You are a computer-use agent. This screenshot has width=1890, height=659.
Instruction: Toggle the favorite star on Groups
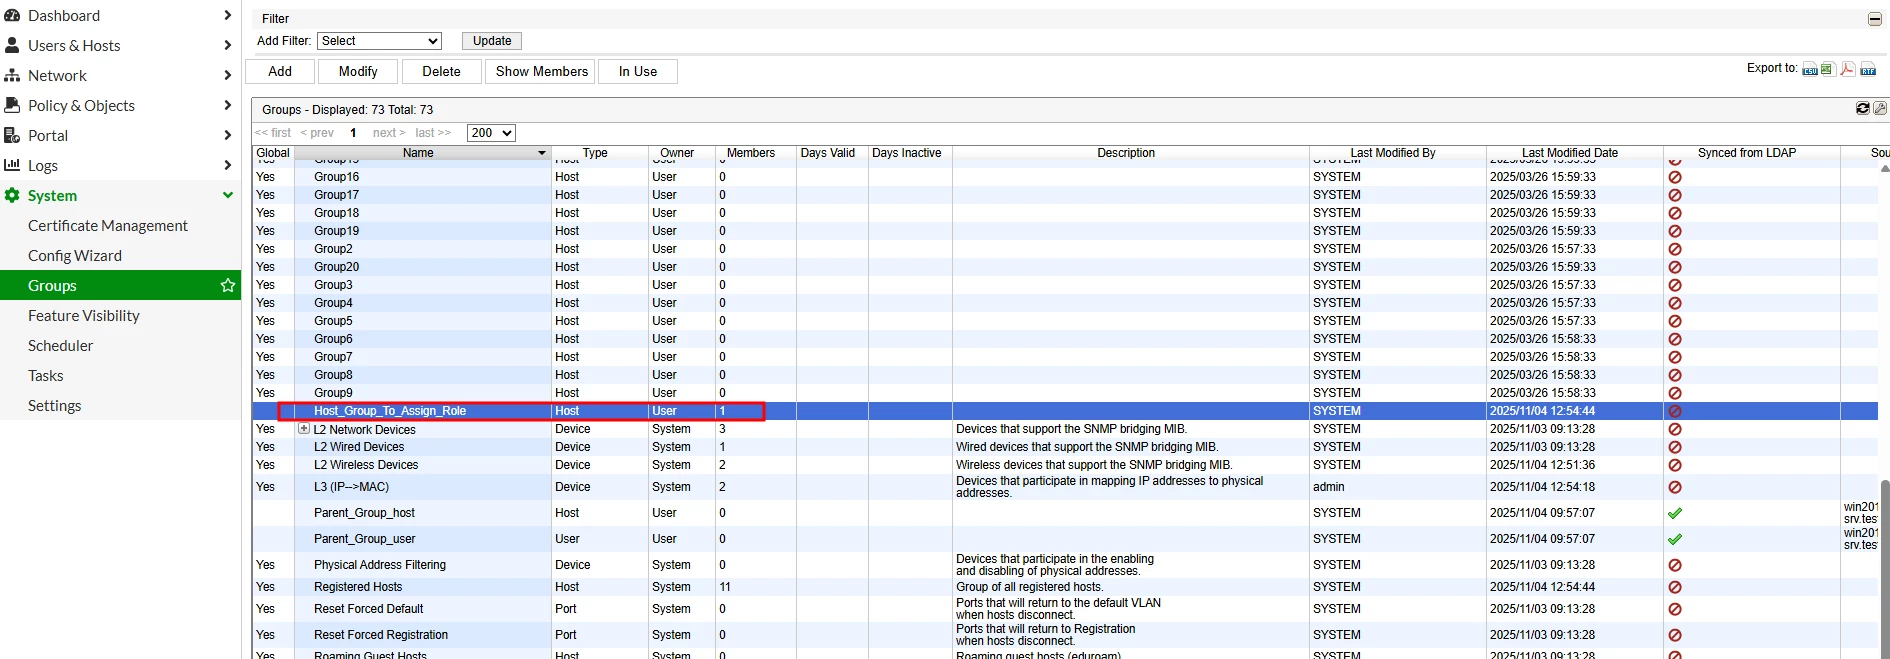pyautogui.click(x=228, y=285)
